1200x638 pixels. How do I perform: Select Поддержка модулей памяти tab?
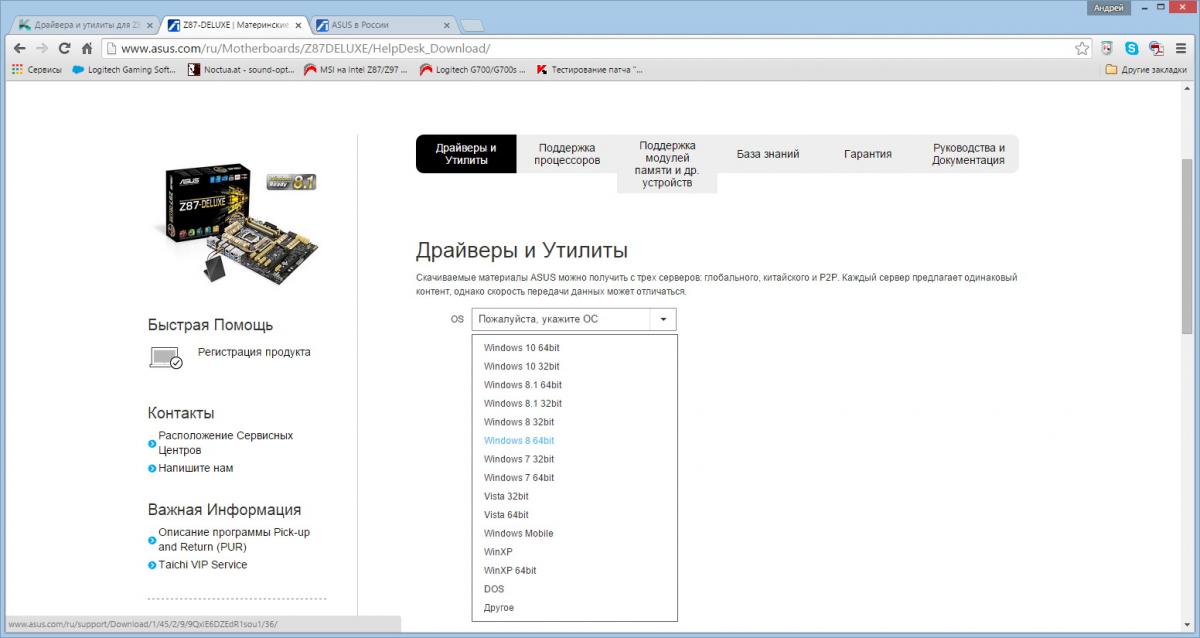click(x=667, y=164)
